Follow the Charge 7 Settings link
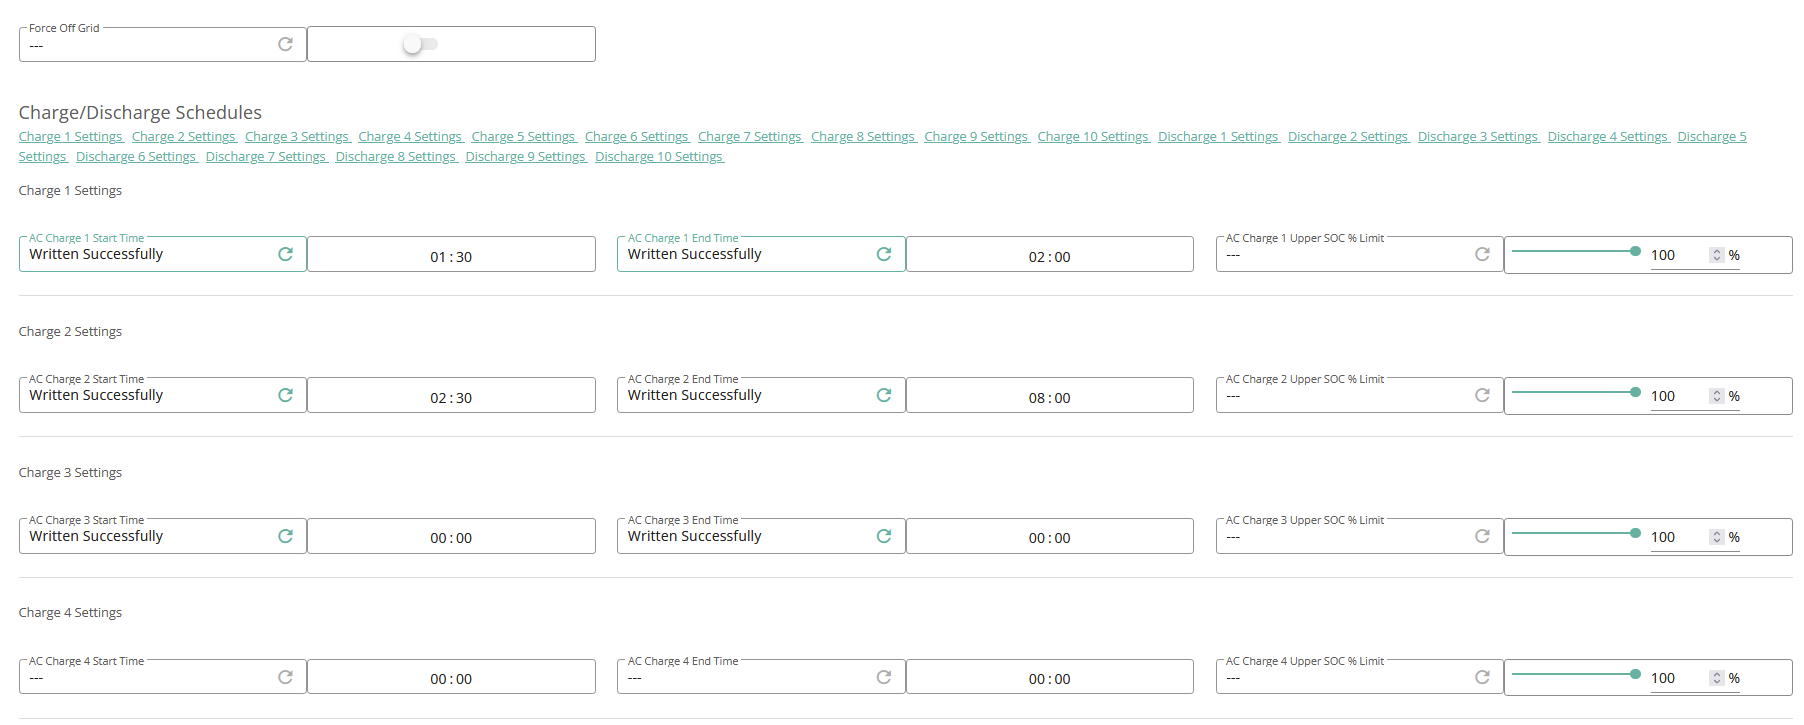 click(750, 137)
